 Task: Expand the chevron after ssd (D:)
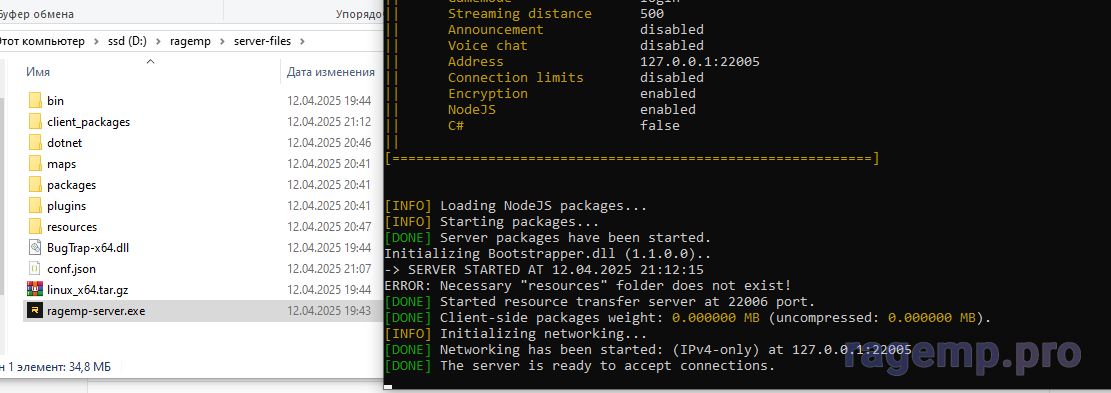point(159,41)
